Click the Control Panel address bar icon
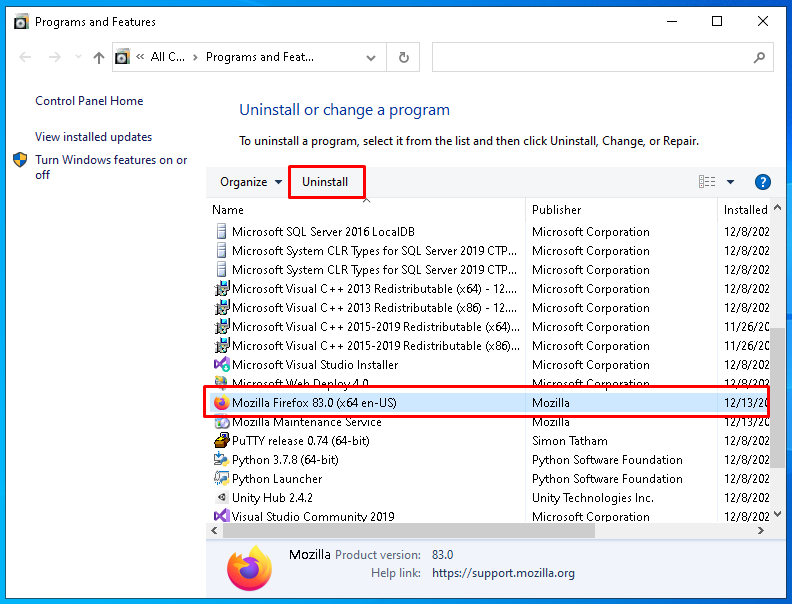The height and width of the screenshot is (604, 792). [122, 57]
